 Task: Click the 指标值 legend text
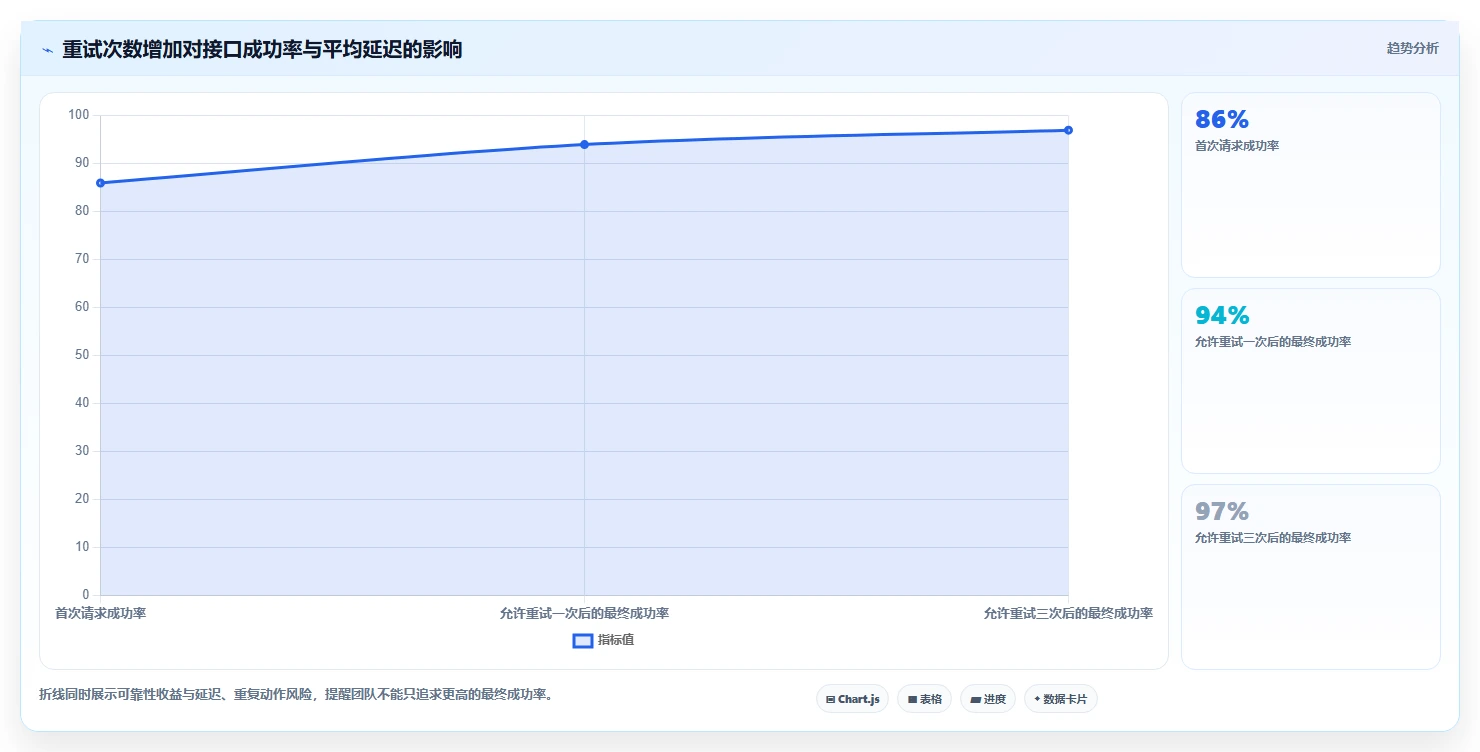pos(616,640)
